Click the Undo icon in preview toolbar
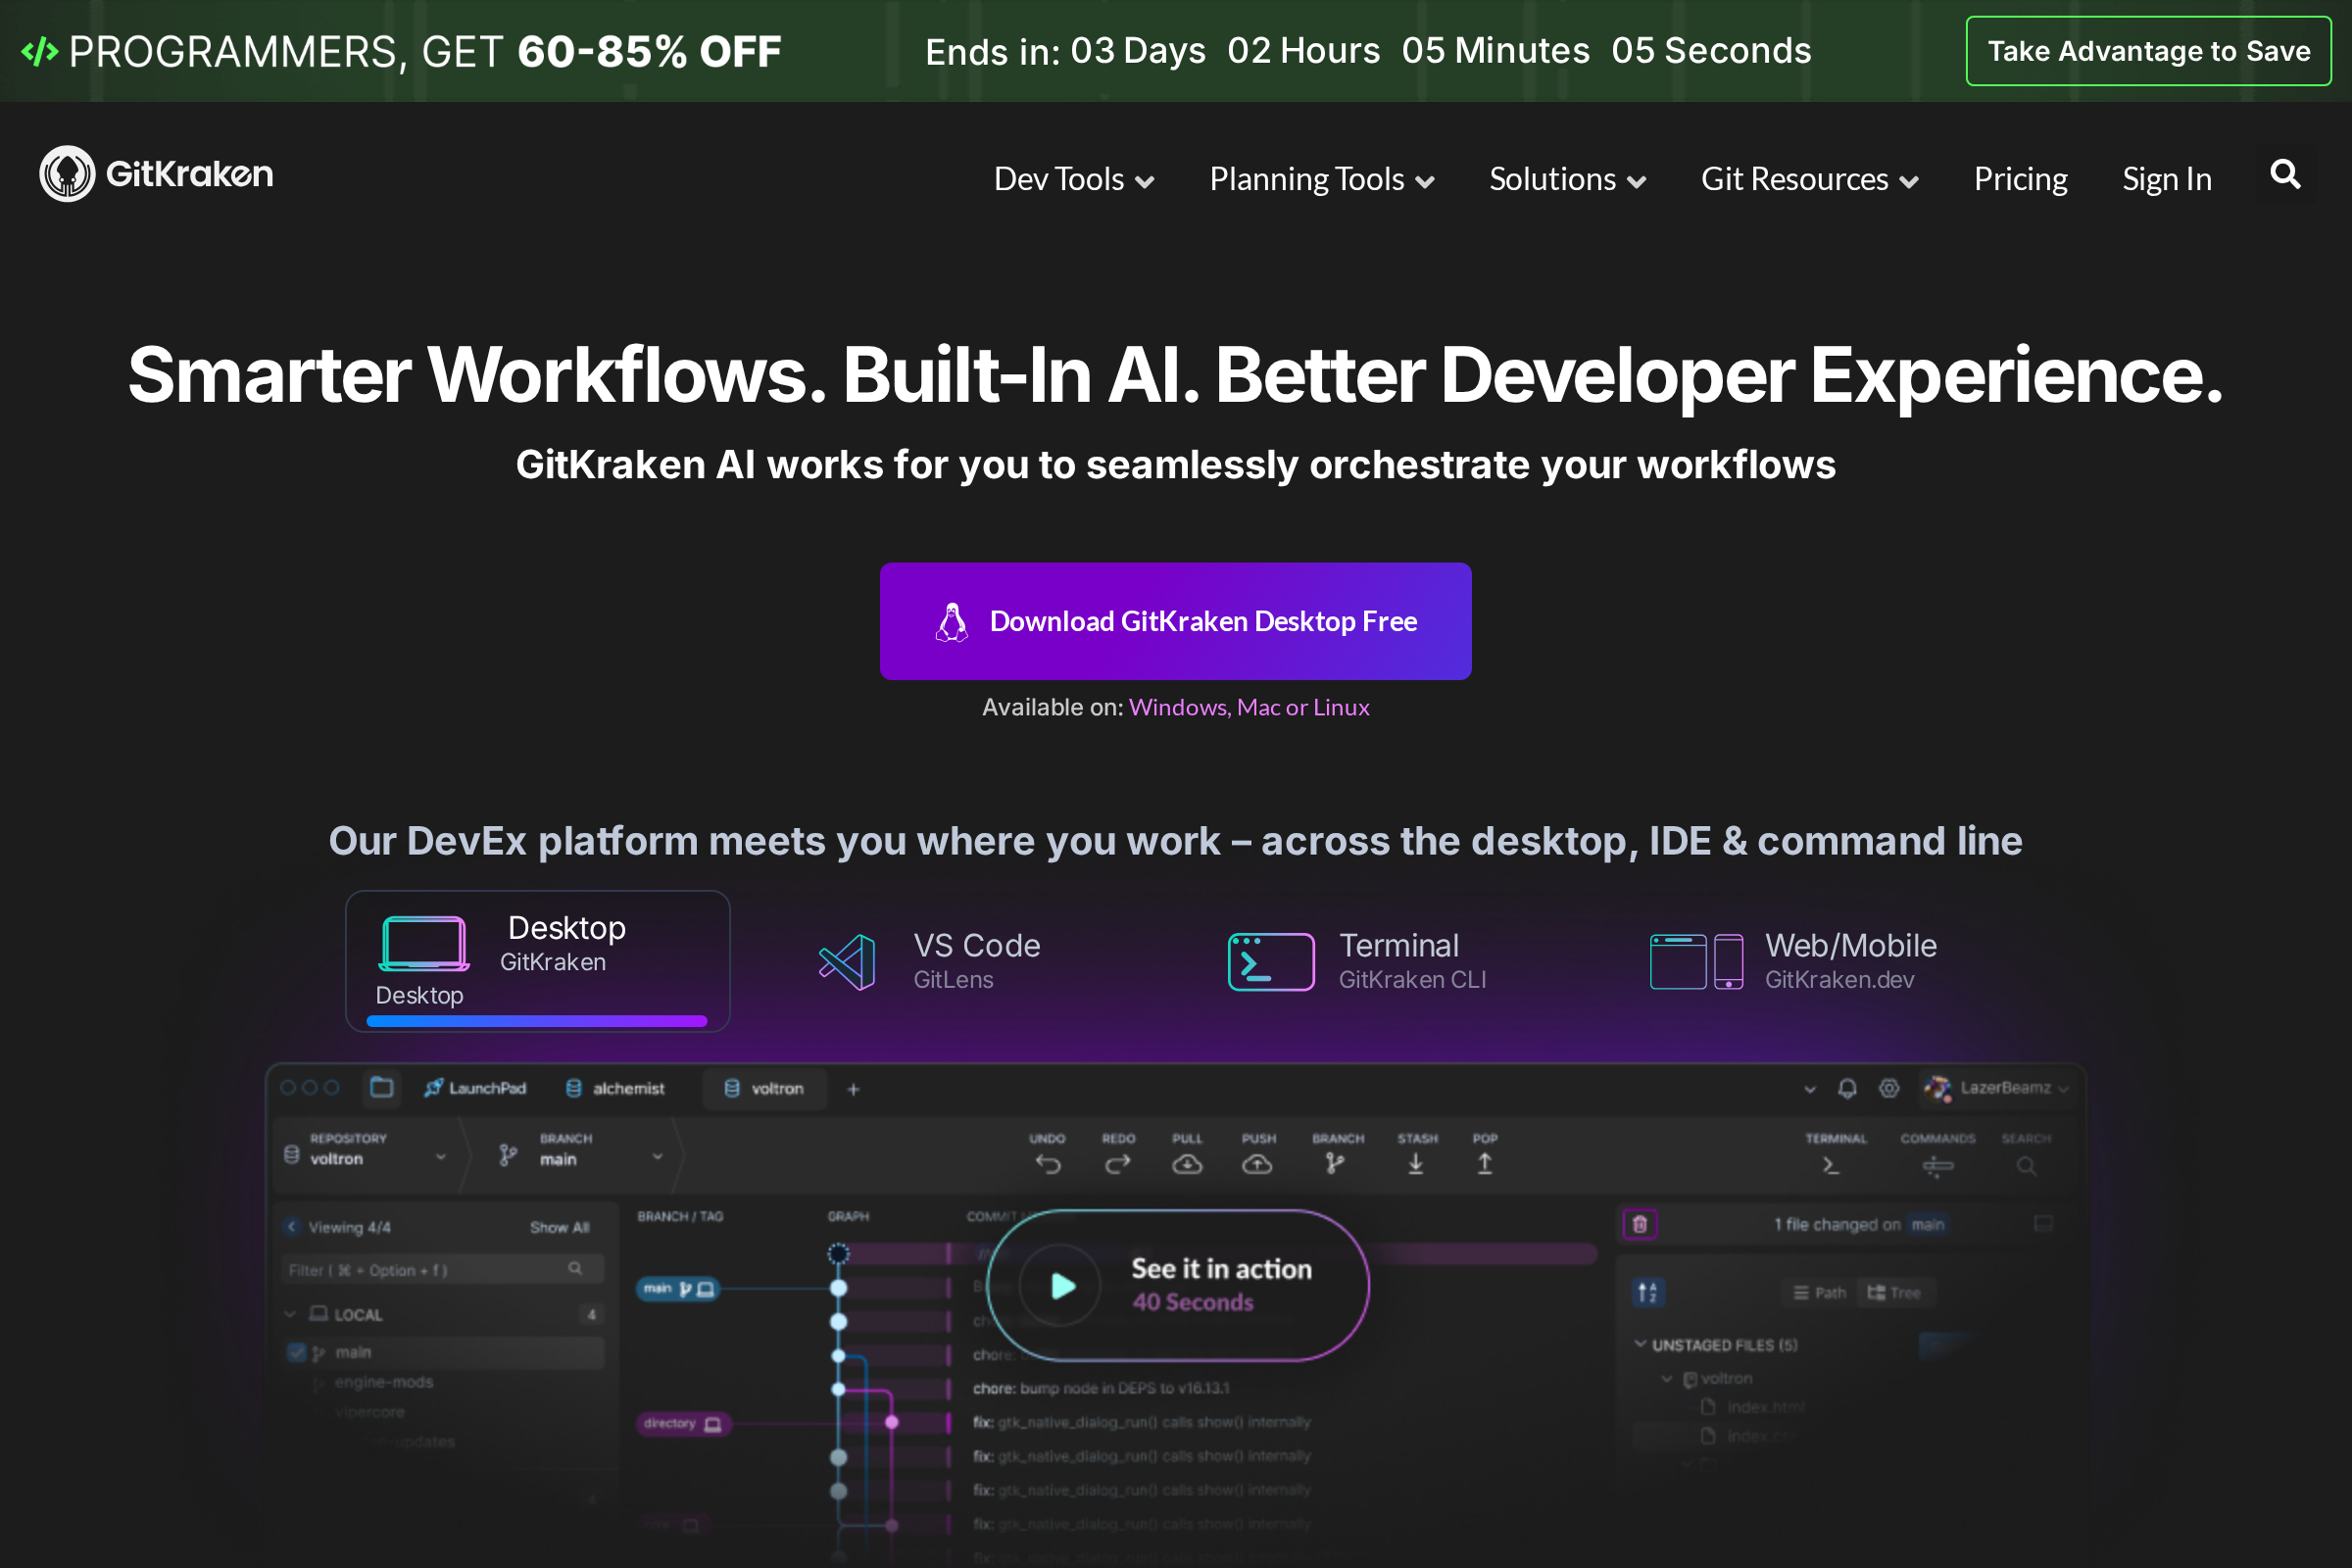The width and height of the screenshot is (2352, 1568). point(1048,1164)
